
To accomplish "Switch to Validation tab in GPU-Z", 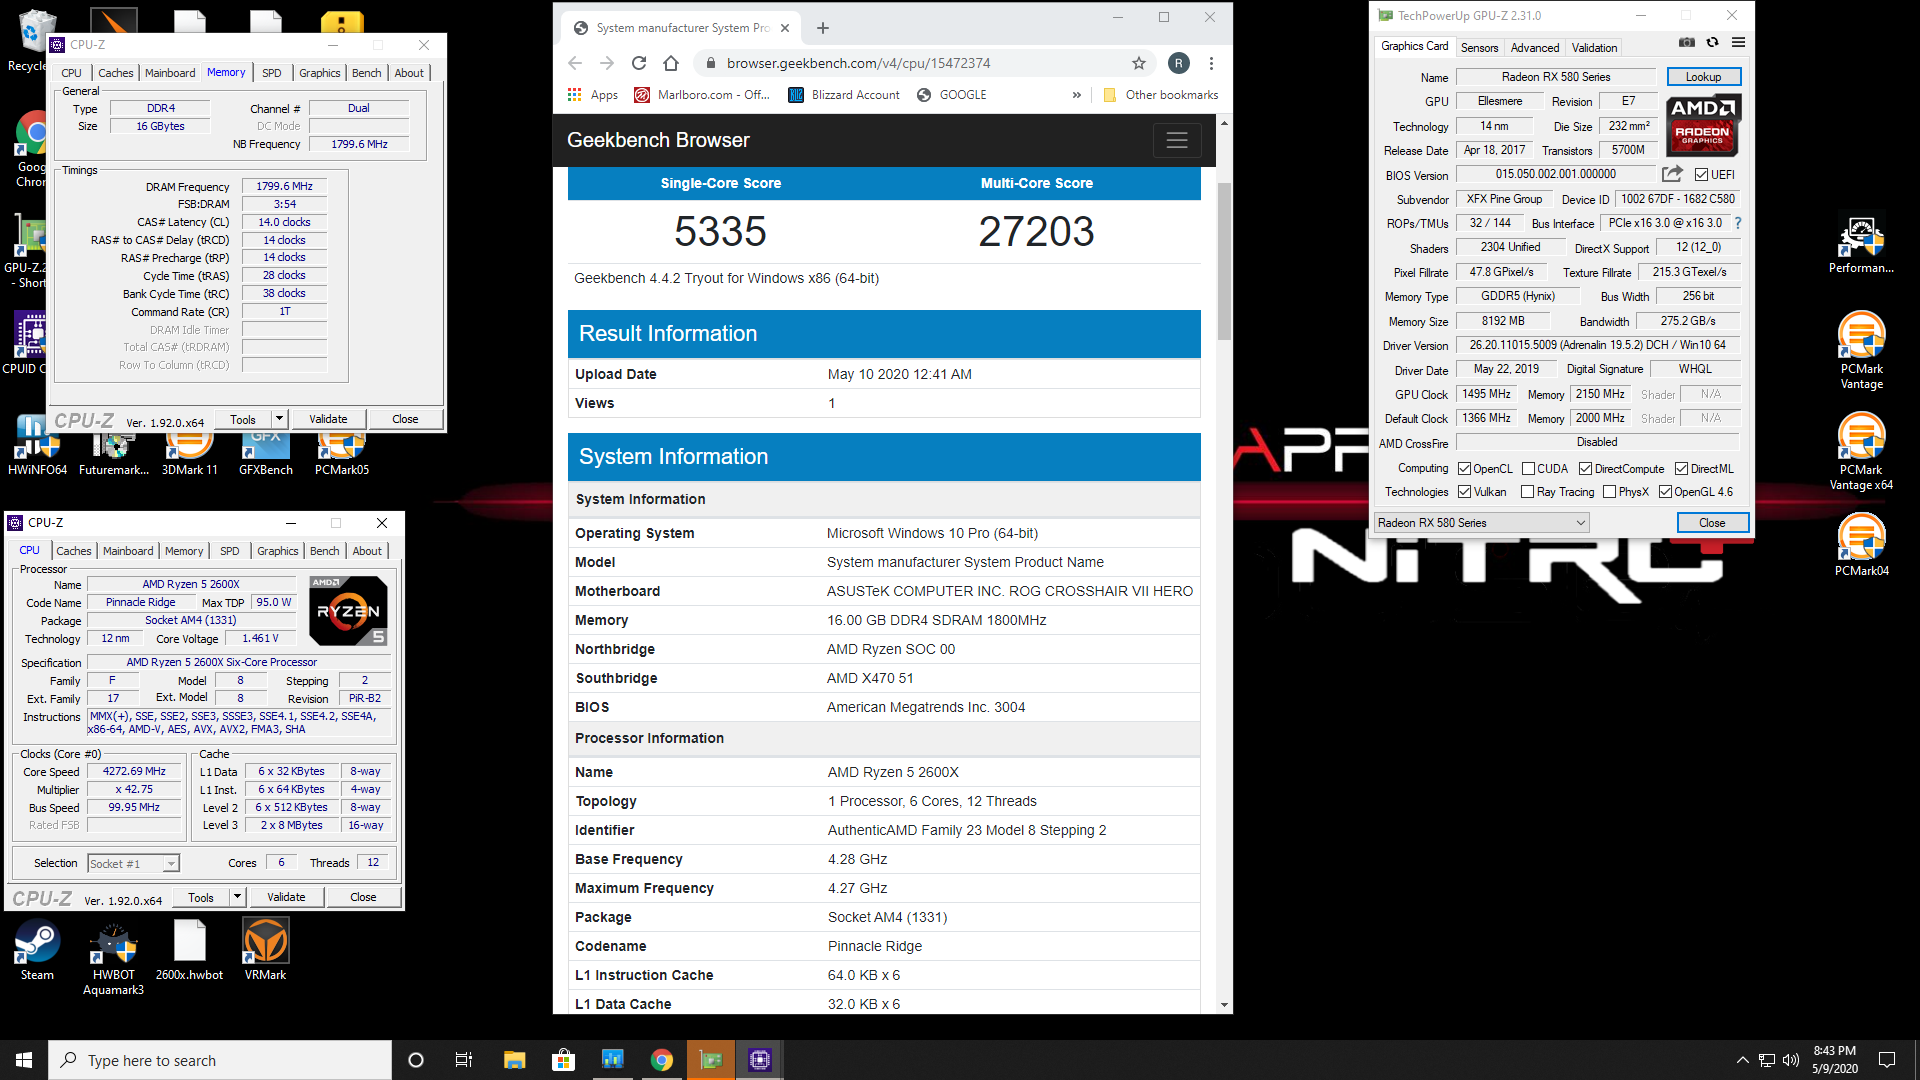I will click(1594, 47).
